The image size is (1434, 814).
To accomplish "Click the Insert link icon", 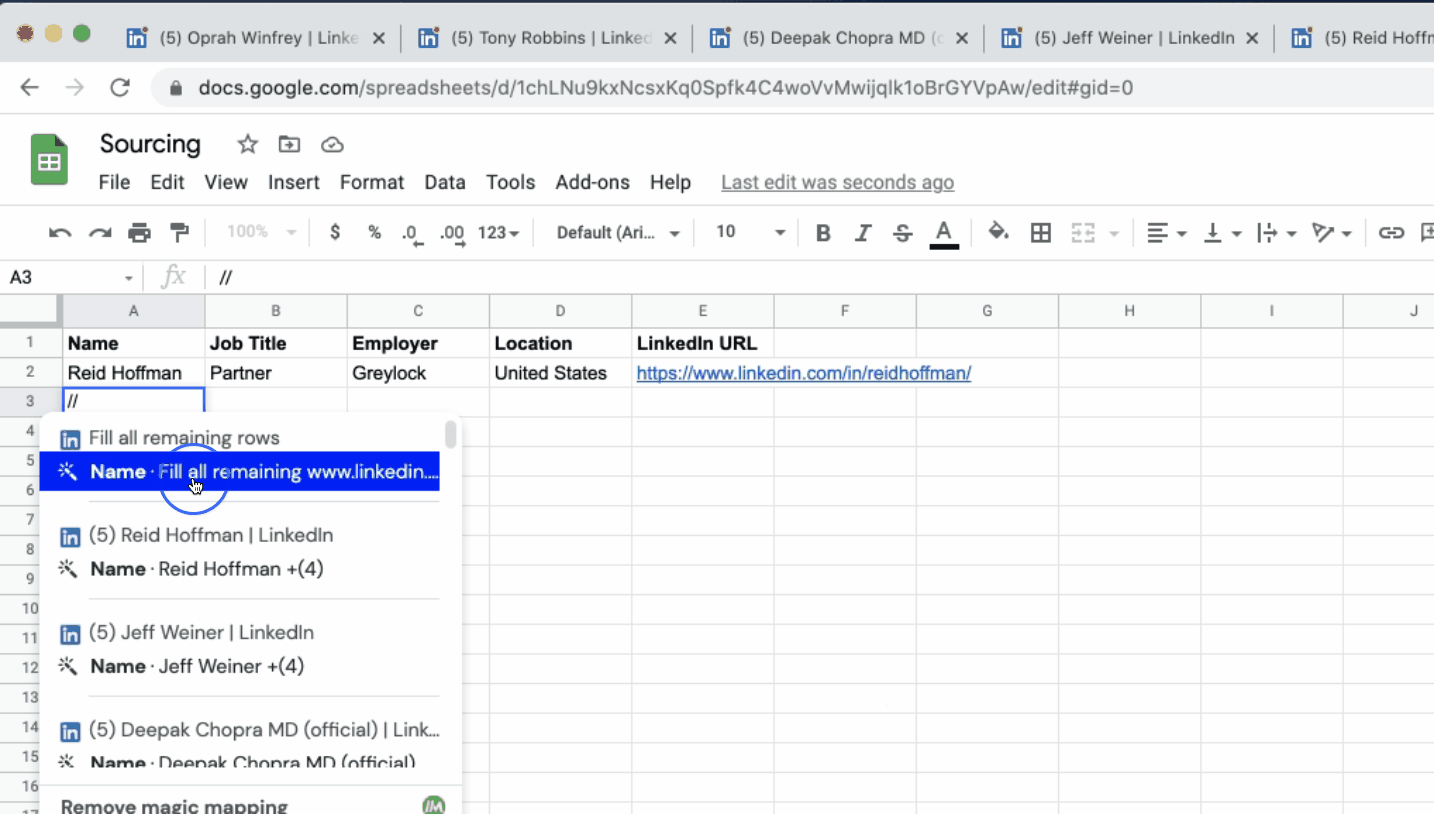I will click(x=1391, y=232).
